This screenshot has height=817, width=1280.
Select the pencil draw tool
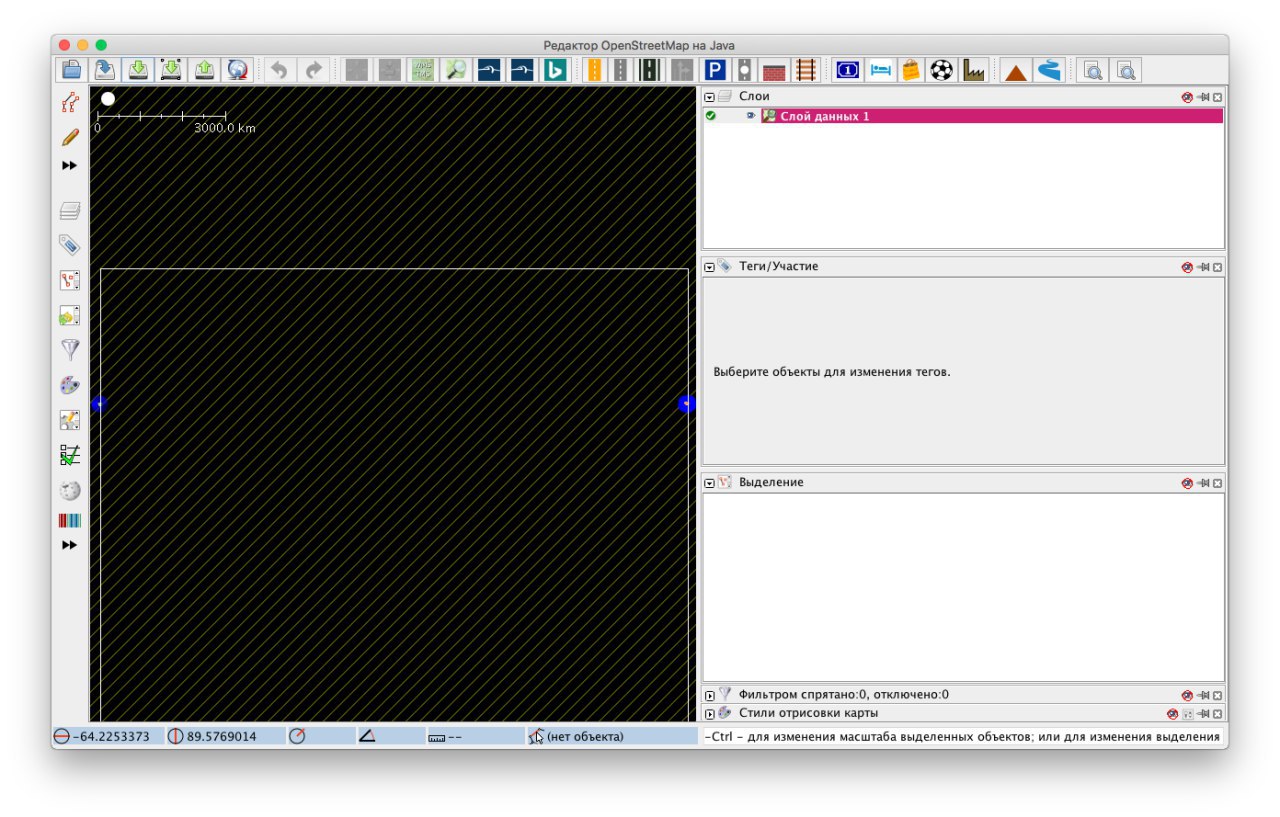[69, 137]
